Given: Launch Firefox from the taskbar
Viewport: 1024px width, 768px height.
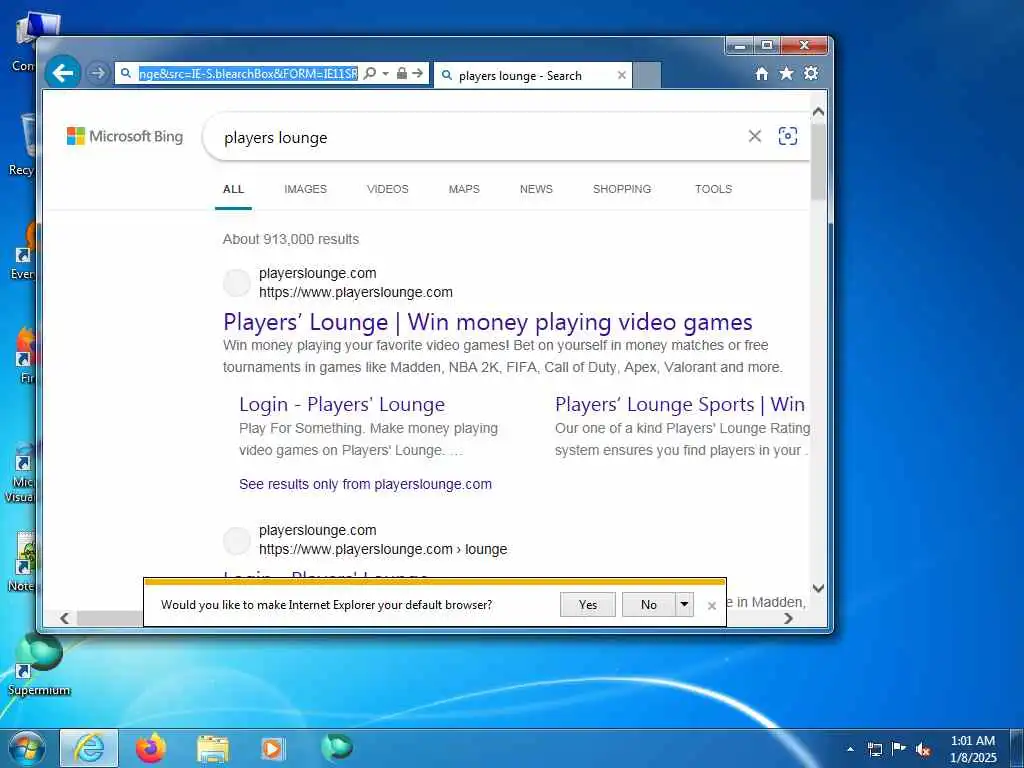Looking at the screenshot, I should [x=151, y=748].
